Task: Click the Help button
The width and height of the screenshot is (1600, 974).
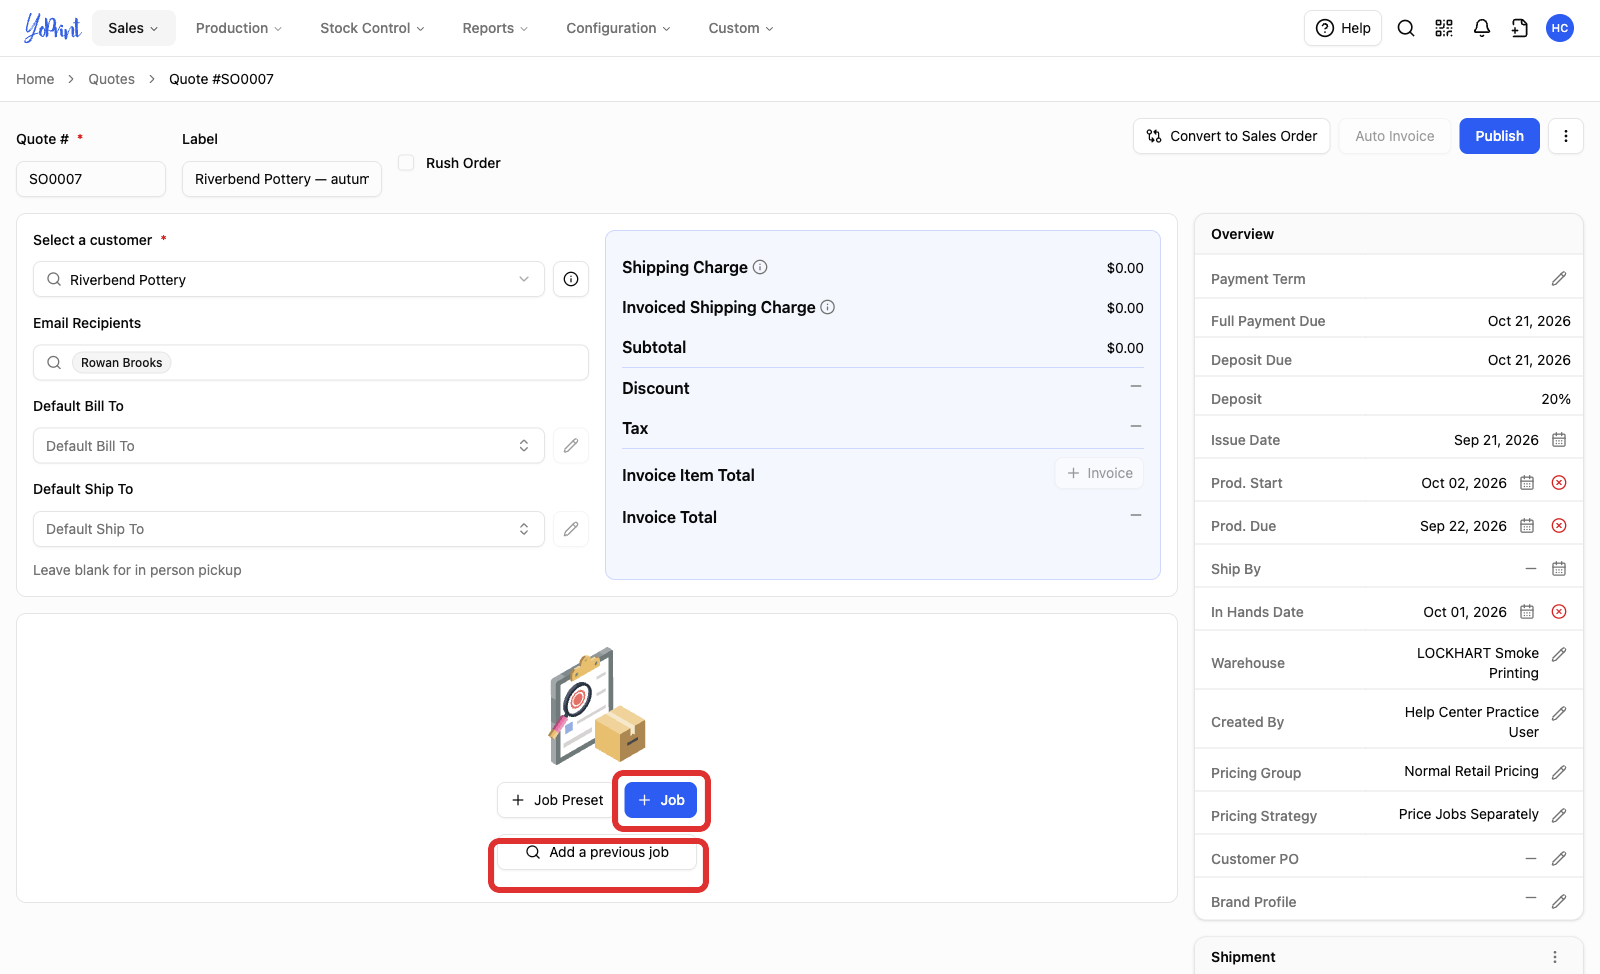Action: click(1343, 28)
